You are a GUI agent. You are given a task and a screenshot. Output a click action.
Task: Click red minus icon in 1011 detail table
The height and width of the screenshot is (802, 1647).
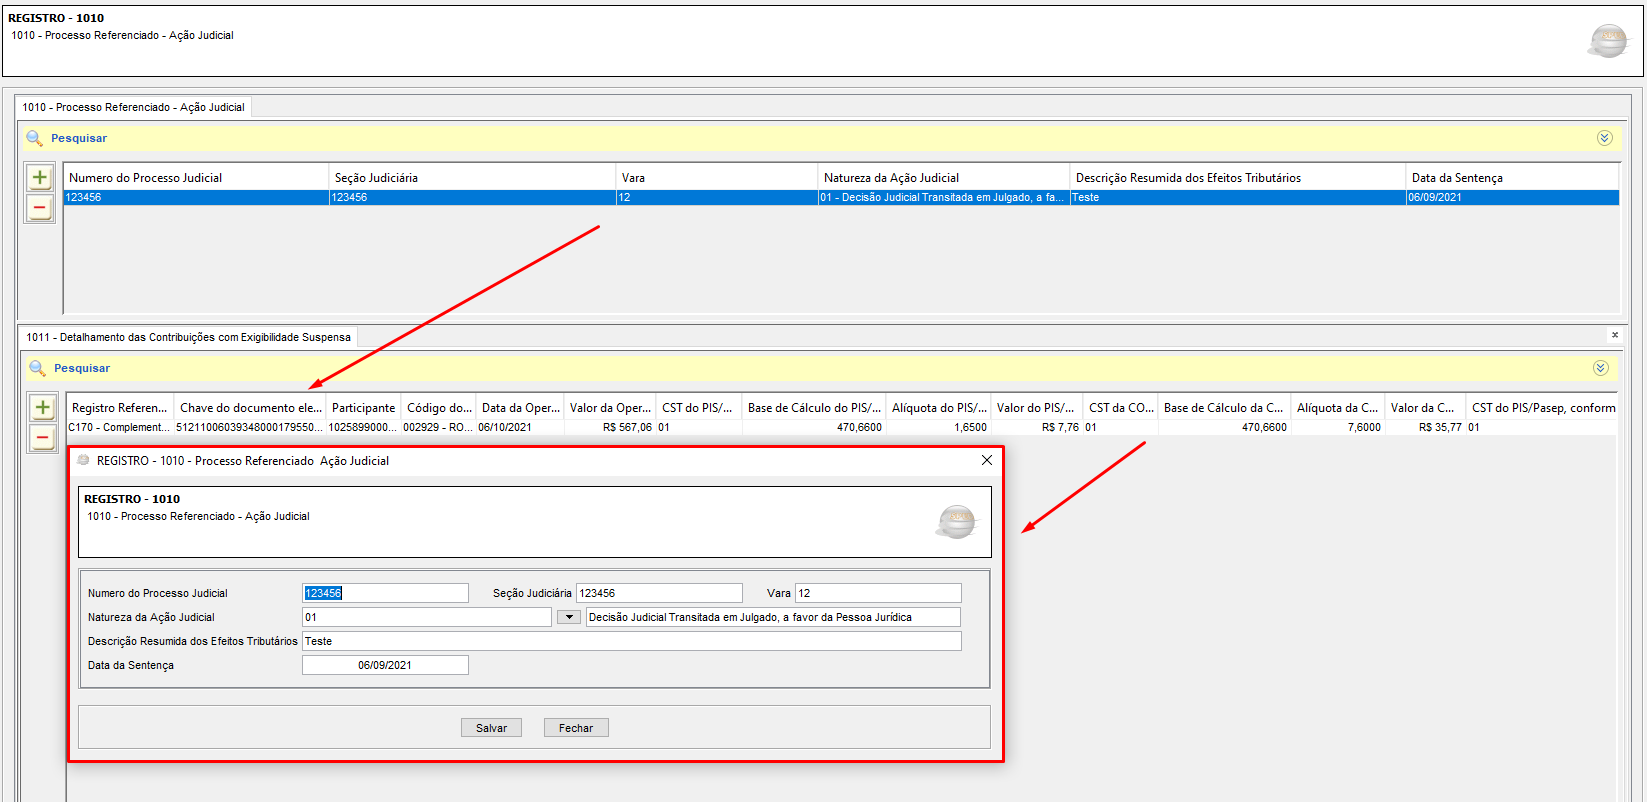coord(42,437)
